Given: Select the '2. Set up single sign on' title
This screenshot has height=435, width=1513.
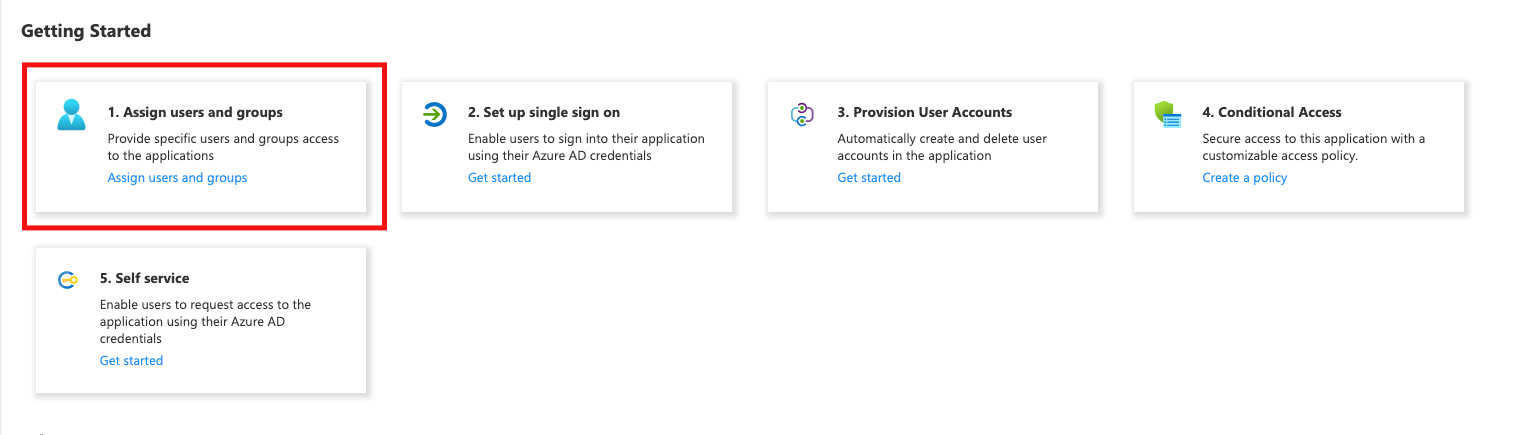Looking at the screenshot, I should pos(544,112).
